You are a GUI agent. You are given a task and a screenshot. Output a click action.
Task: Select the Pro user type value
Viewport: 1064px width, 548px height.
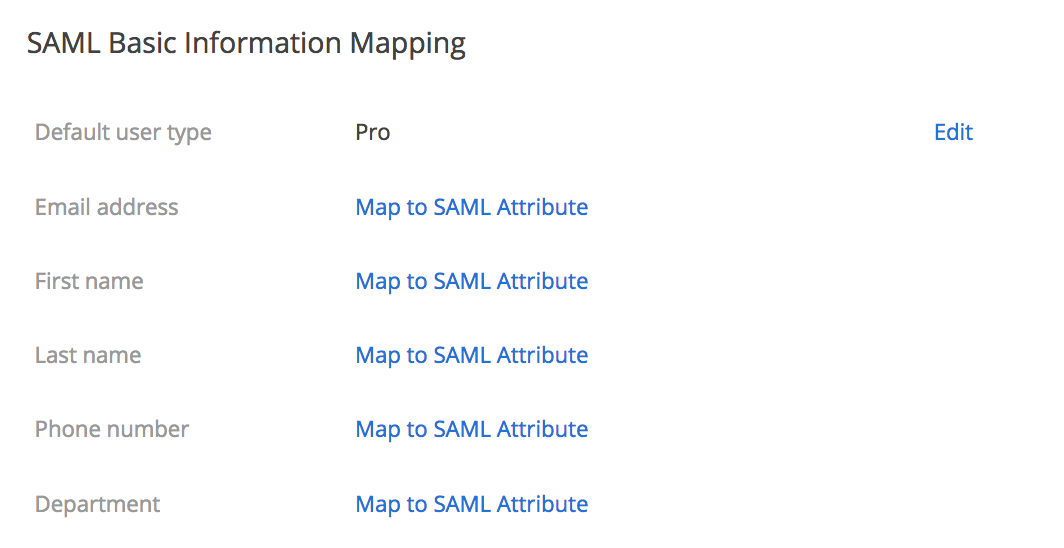[x=372, y=132]
